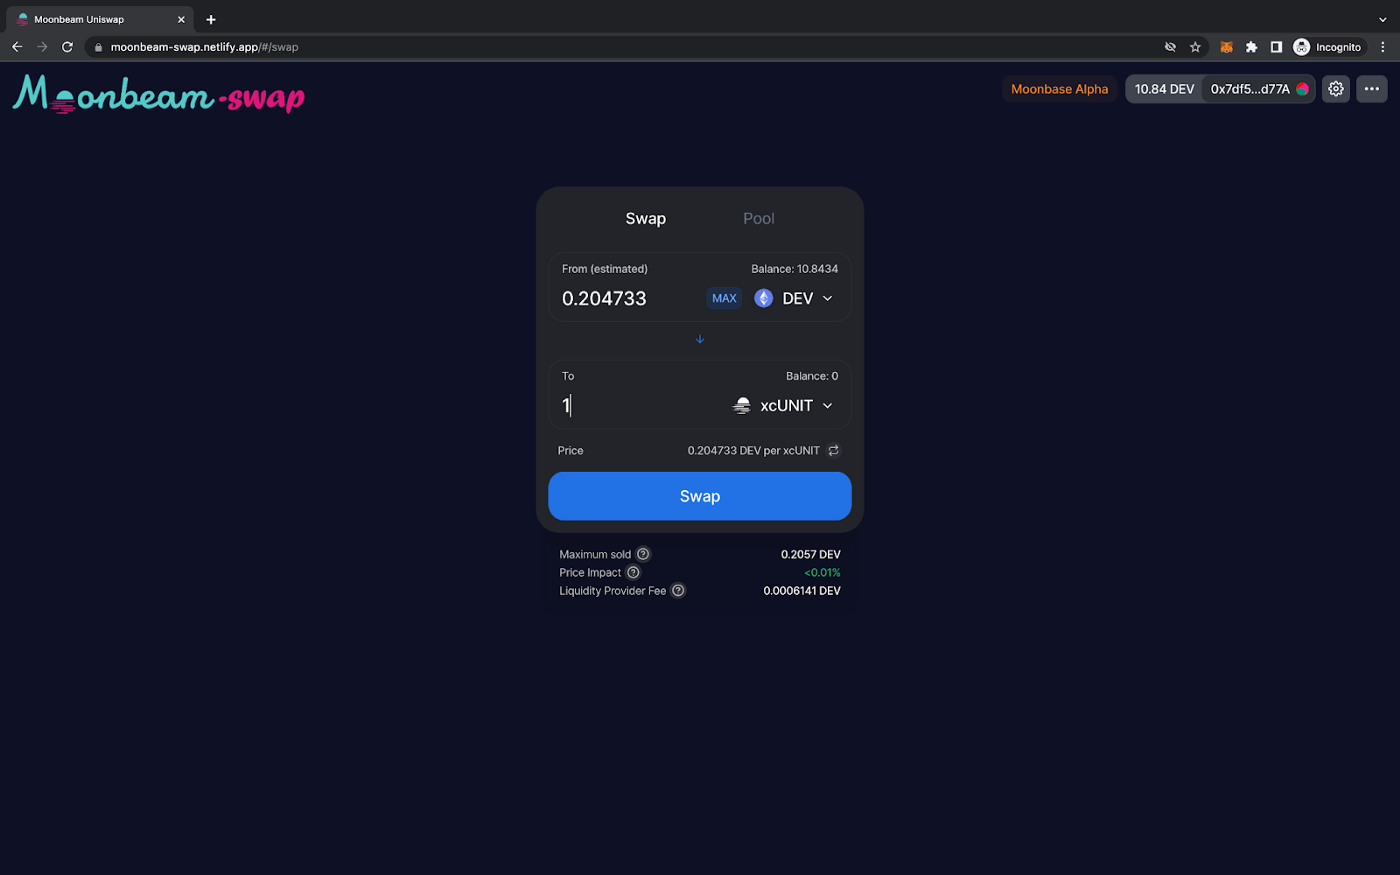The width and height of the screenshot is (1400, 875).
Task: Click the browser address bar URL
Action: 204,47
